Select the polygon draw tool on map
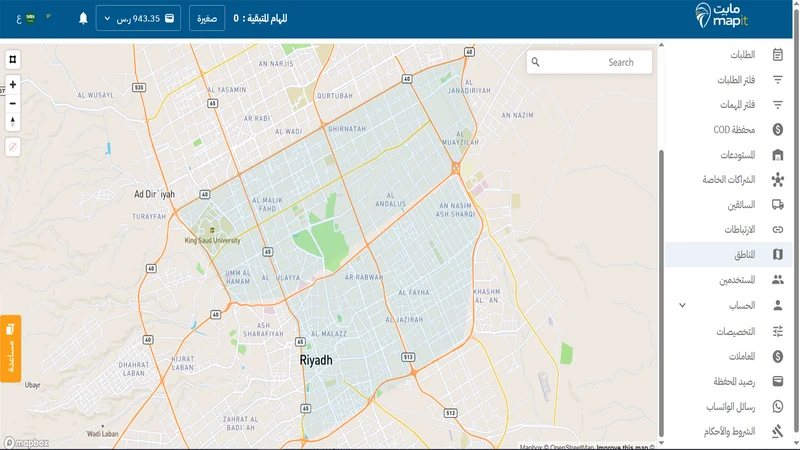The width and height of the screenshot is (800, 450). (13, 60)
